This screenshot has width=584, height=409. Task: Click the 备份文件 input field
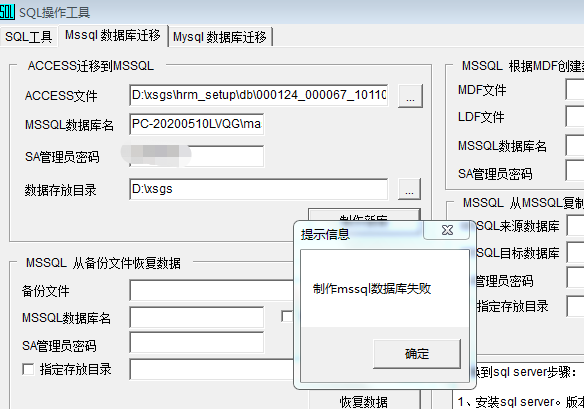pyautogui.click(x=212, y=291)
